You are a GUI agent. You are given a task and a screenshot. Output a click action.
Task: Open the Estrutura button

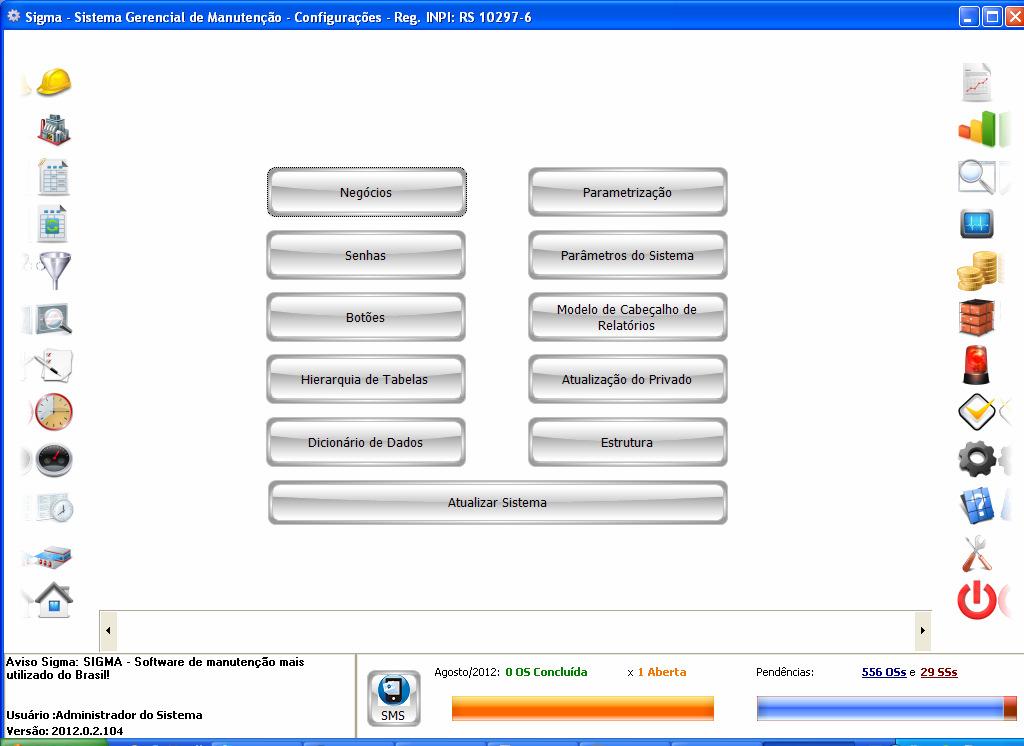click(x=628, y=442)
